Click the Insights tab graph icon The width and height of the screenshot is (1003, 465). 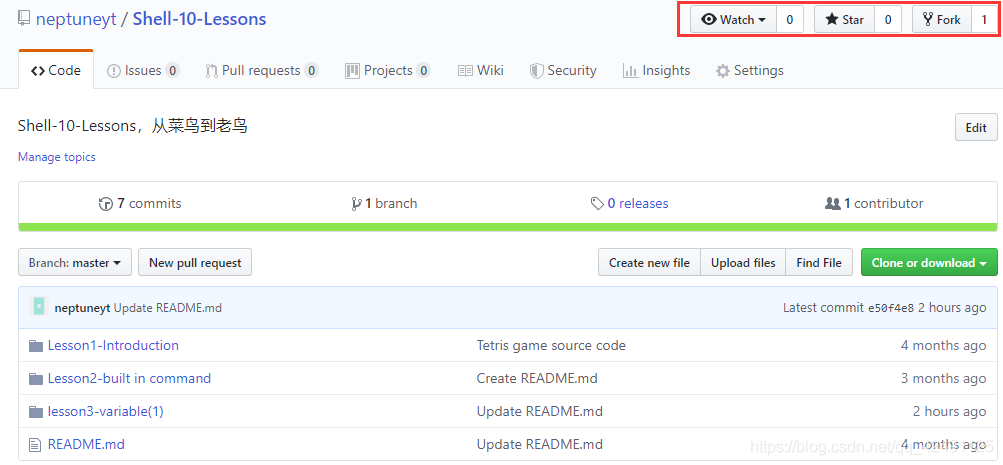coord(630,71)
